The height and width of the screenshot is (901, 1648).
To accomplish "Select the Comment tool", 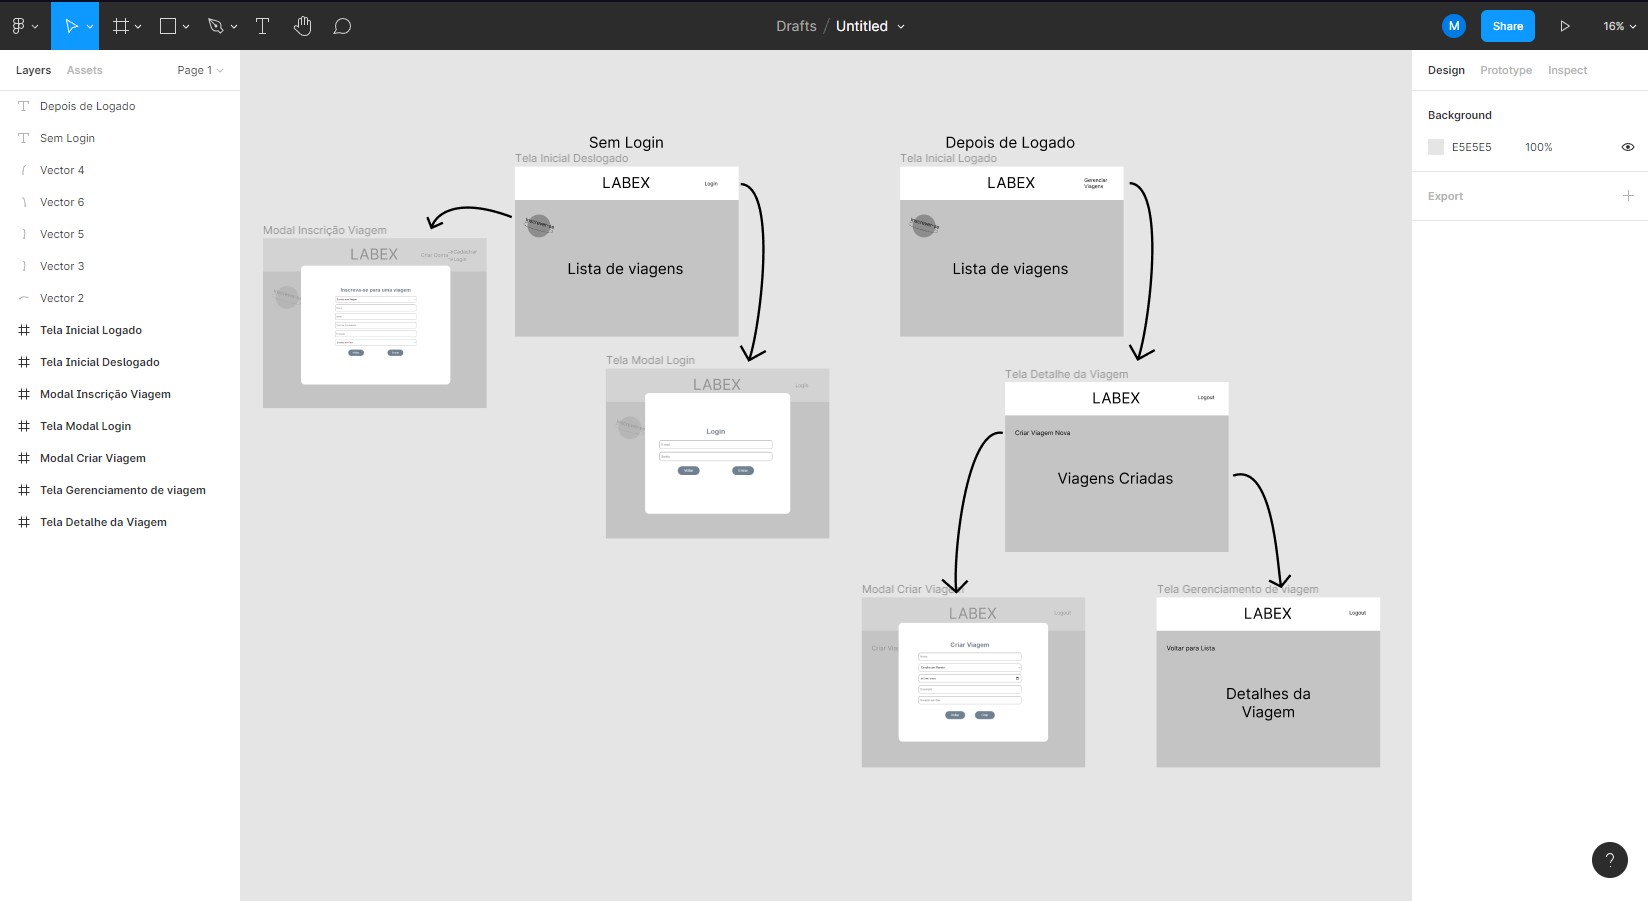I will (342, 26).
